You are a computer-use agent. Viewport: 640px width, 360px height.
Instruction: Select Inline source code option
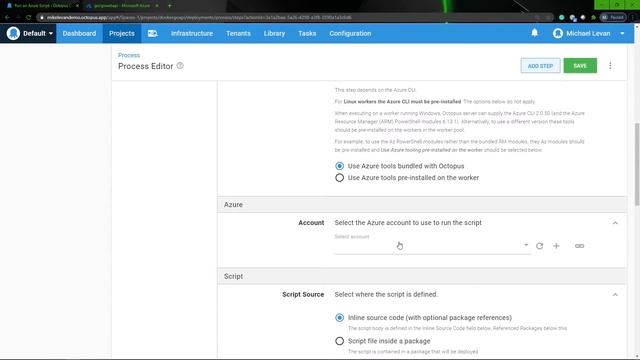tap(340, 318)
